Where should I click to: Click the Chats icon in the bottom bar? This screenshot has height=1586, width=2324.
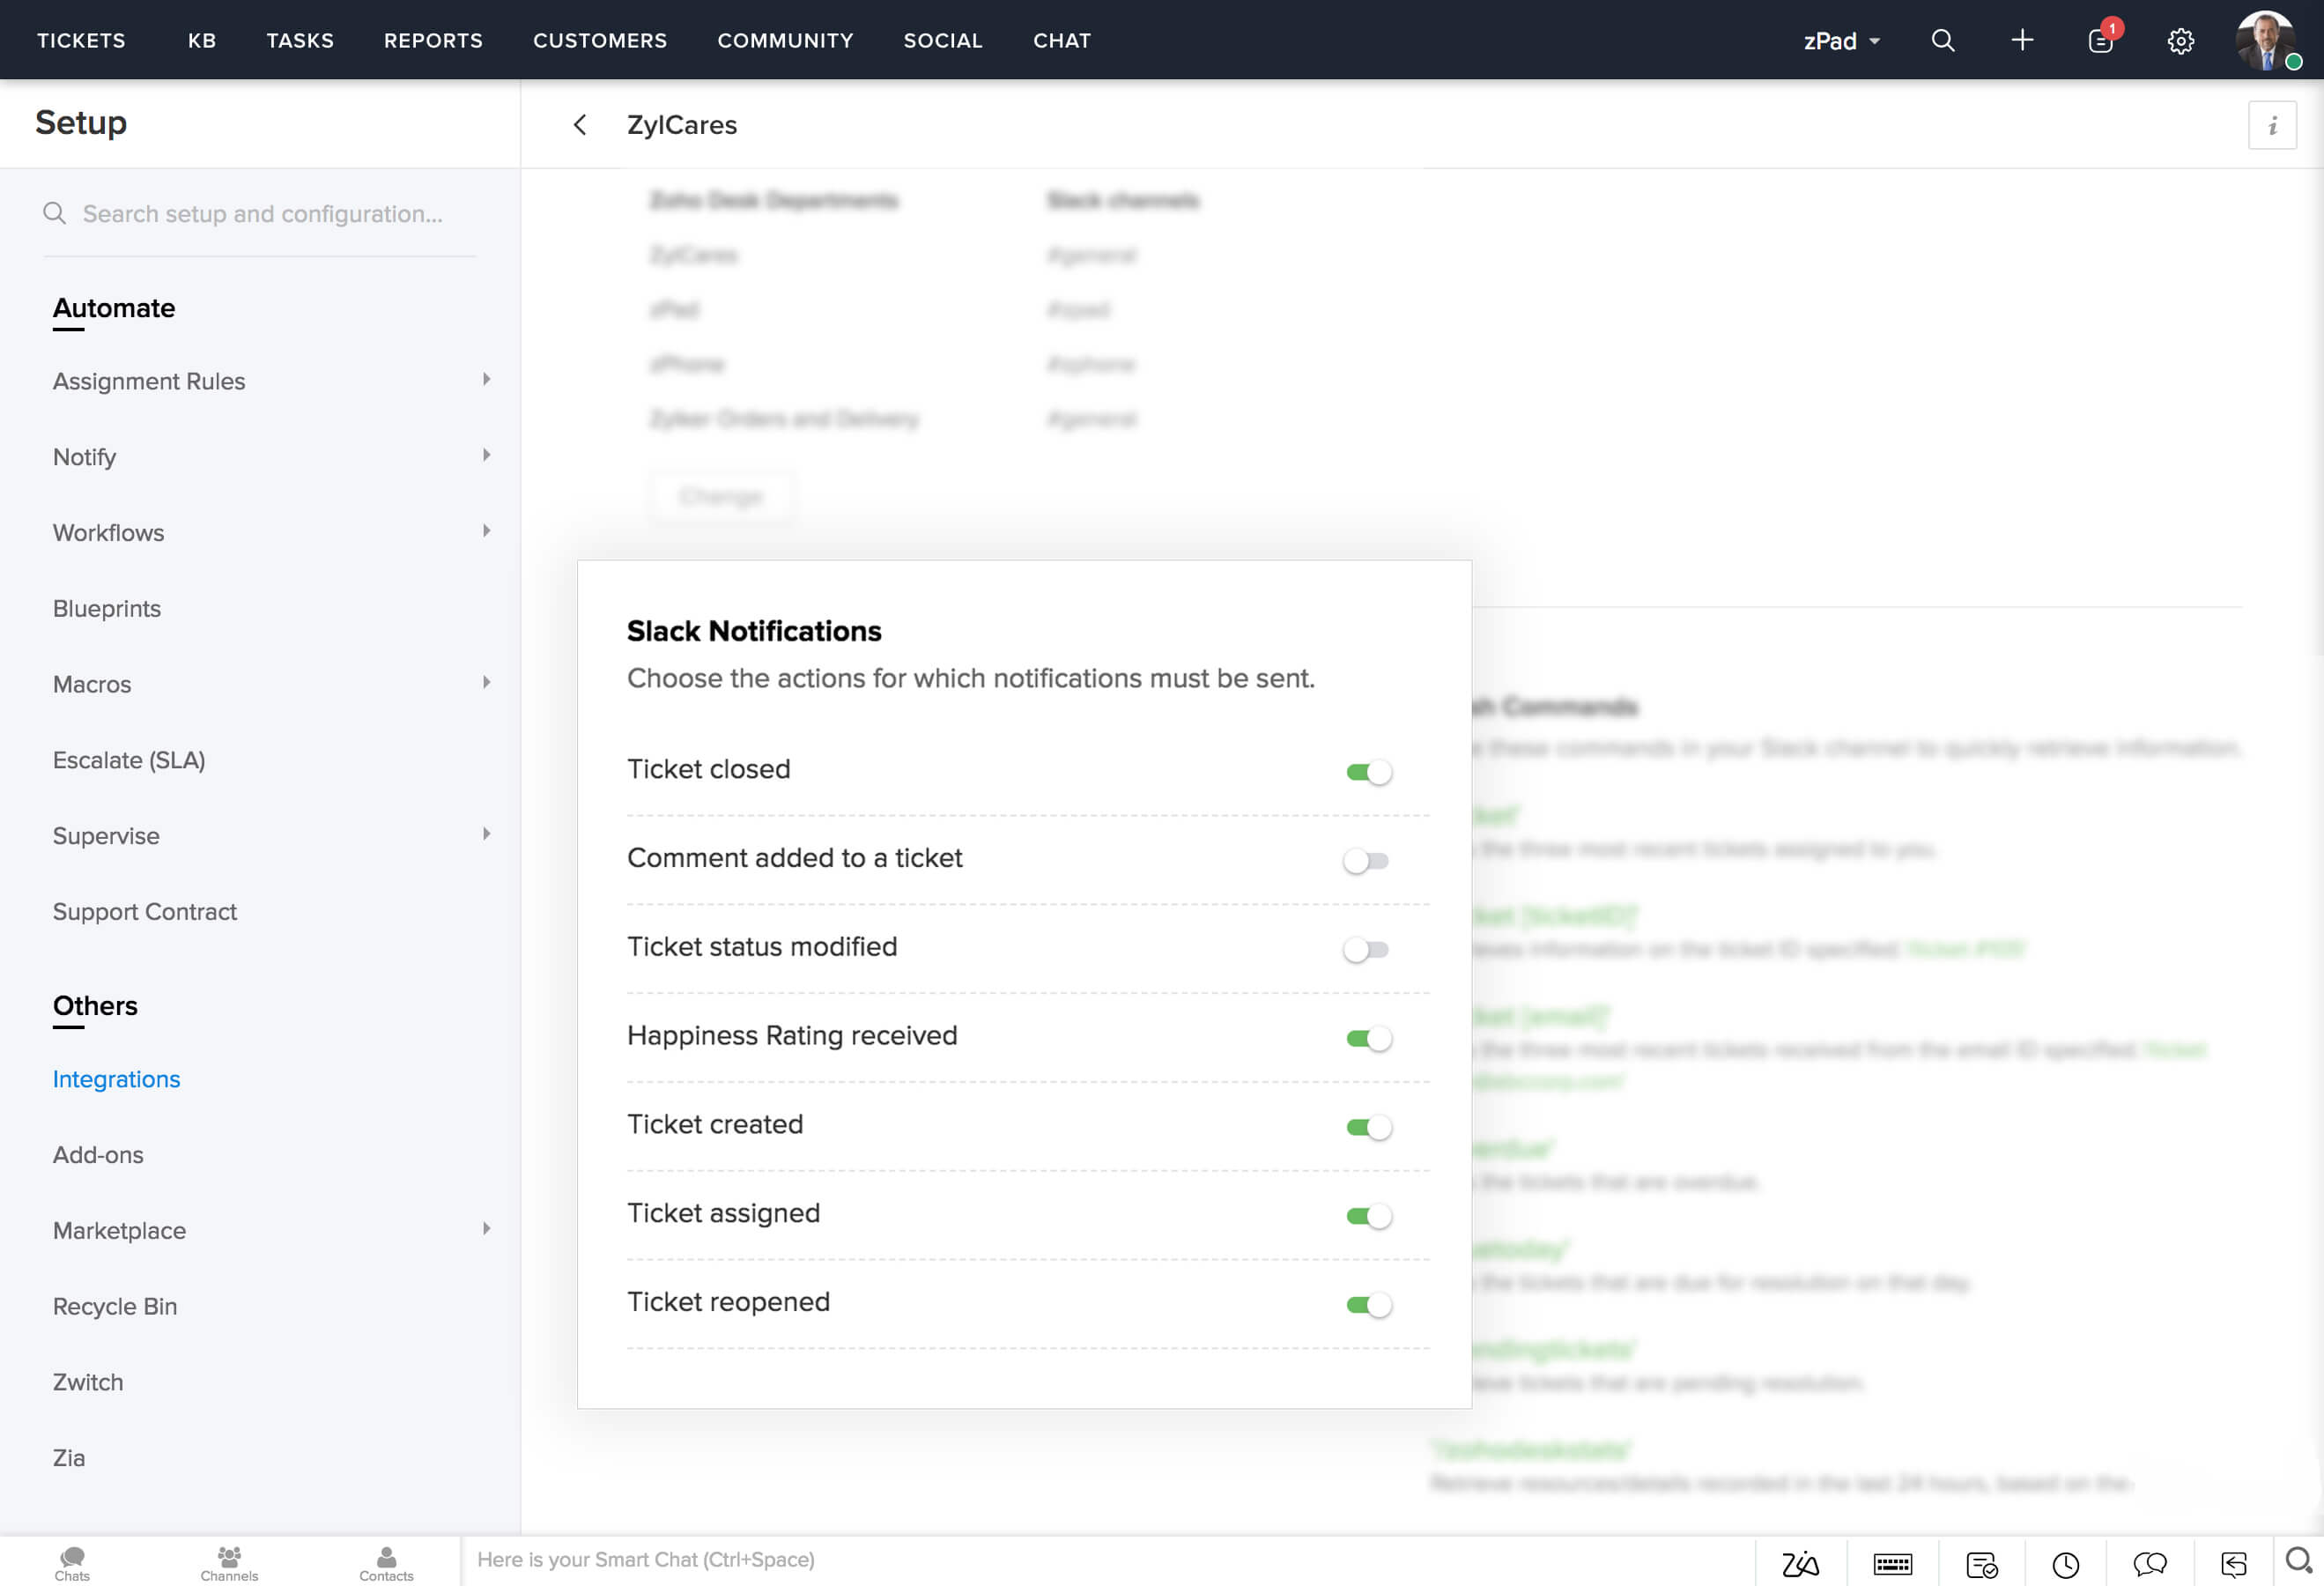pos(70,1560)
